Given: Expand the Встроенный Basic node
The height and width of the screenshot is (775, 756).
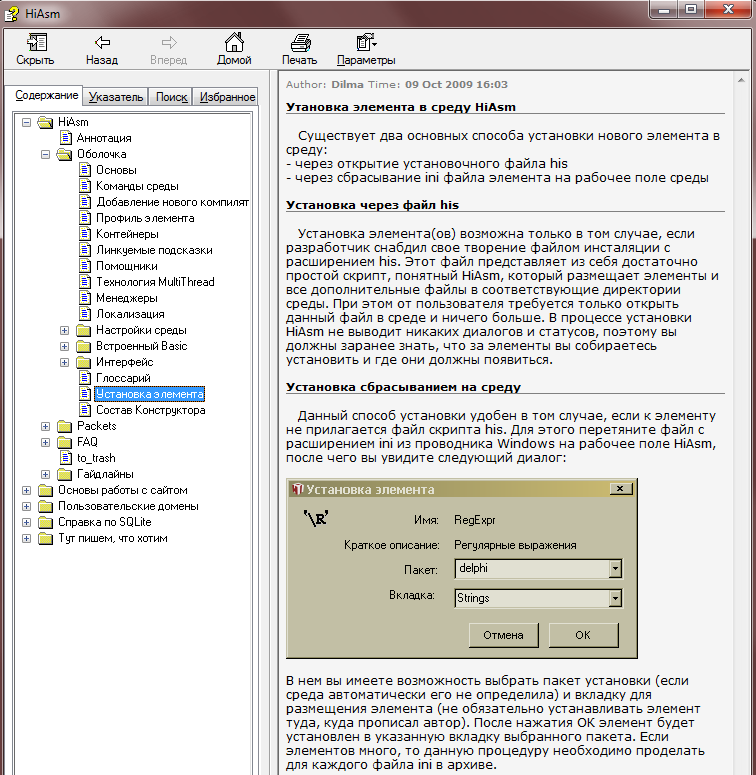Looking at the screenshot, I should 64,346.
